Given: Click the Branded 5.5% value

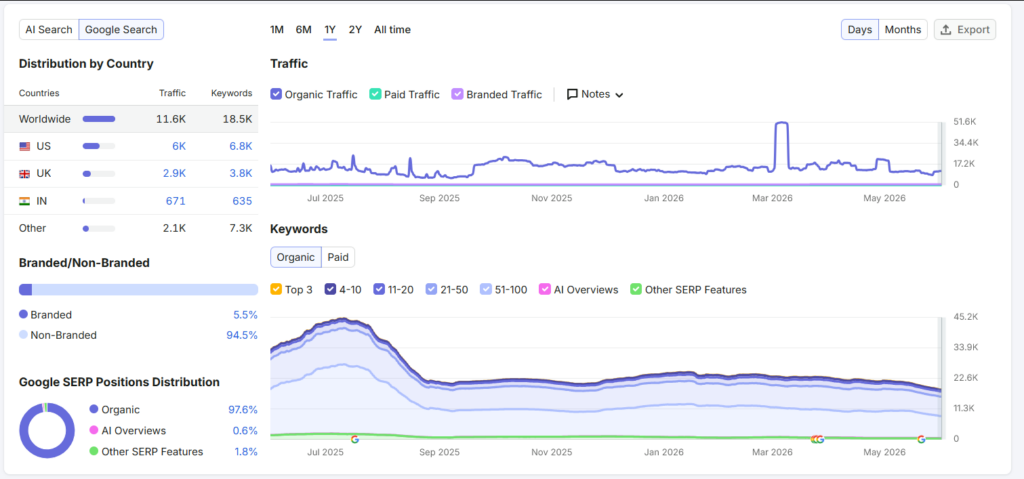Looking at the screenshot, I should click(x=245, y=315).
